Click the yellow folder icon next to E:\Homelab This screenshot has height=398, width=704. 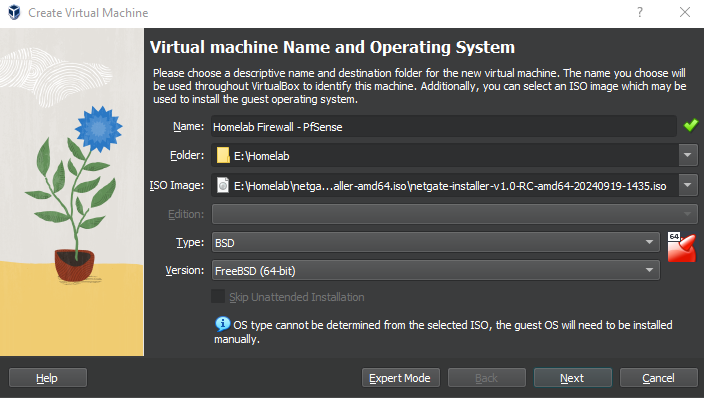223,155
